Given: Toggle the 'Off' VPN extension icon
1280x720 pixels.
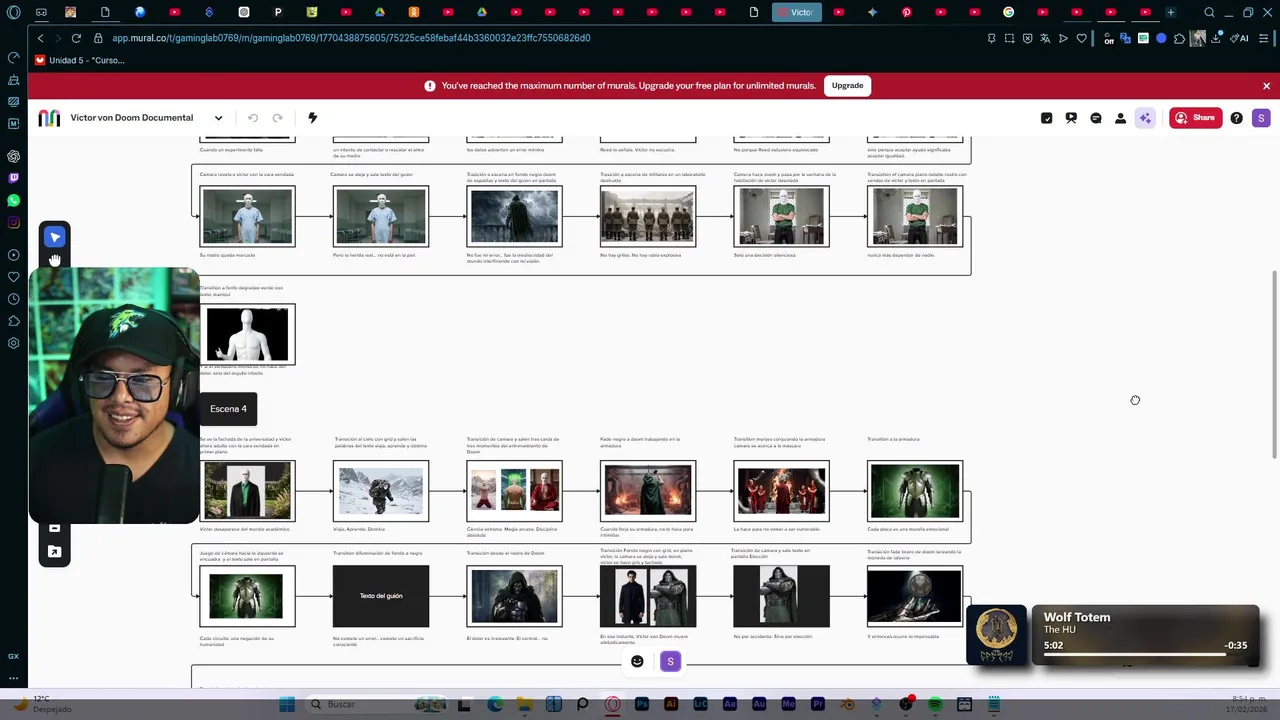Looking at the screenshot, I should pyautogui.click(x=1109, y=38).
